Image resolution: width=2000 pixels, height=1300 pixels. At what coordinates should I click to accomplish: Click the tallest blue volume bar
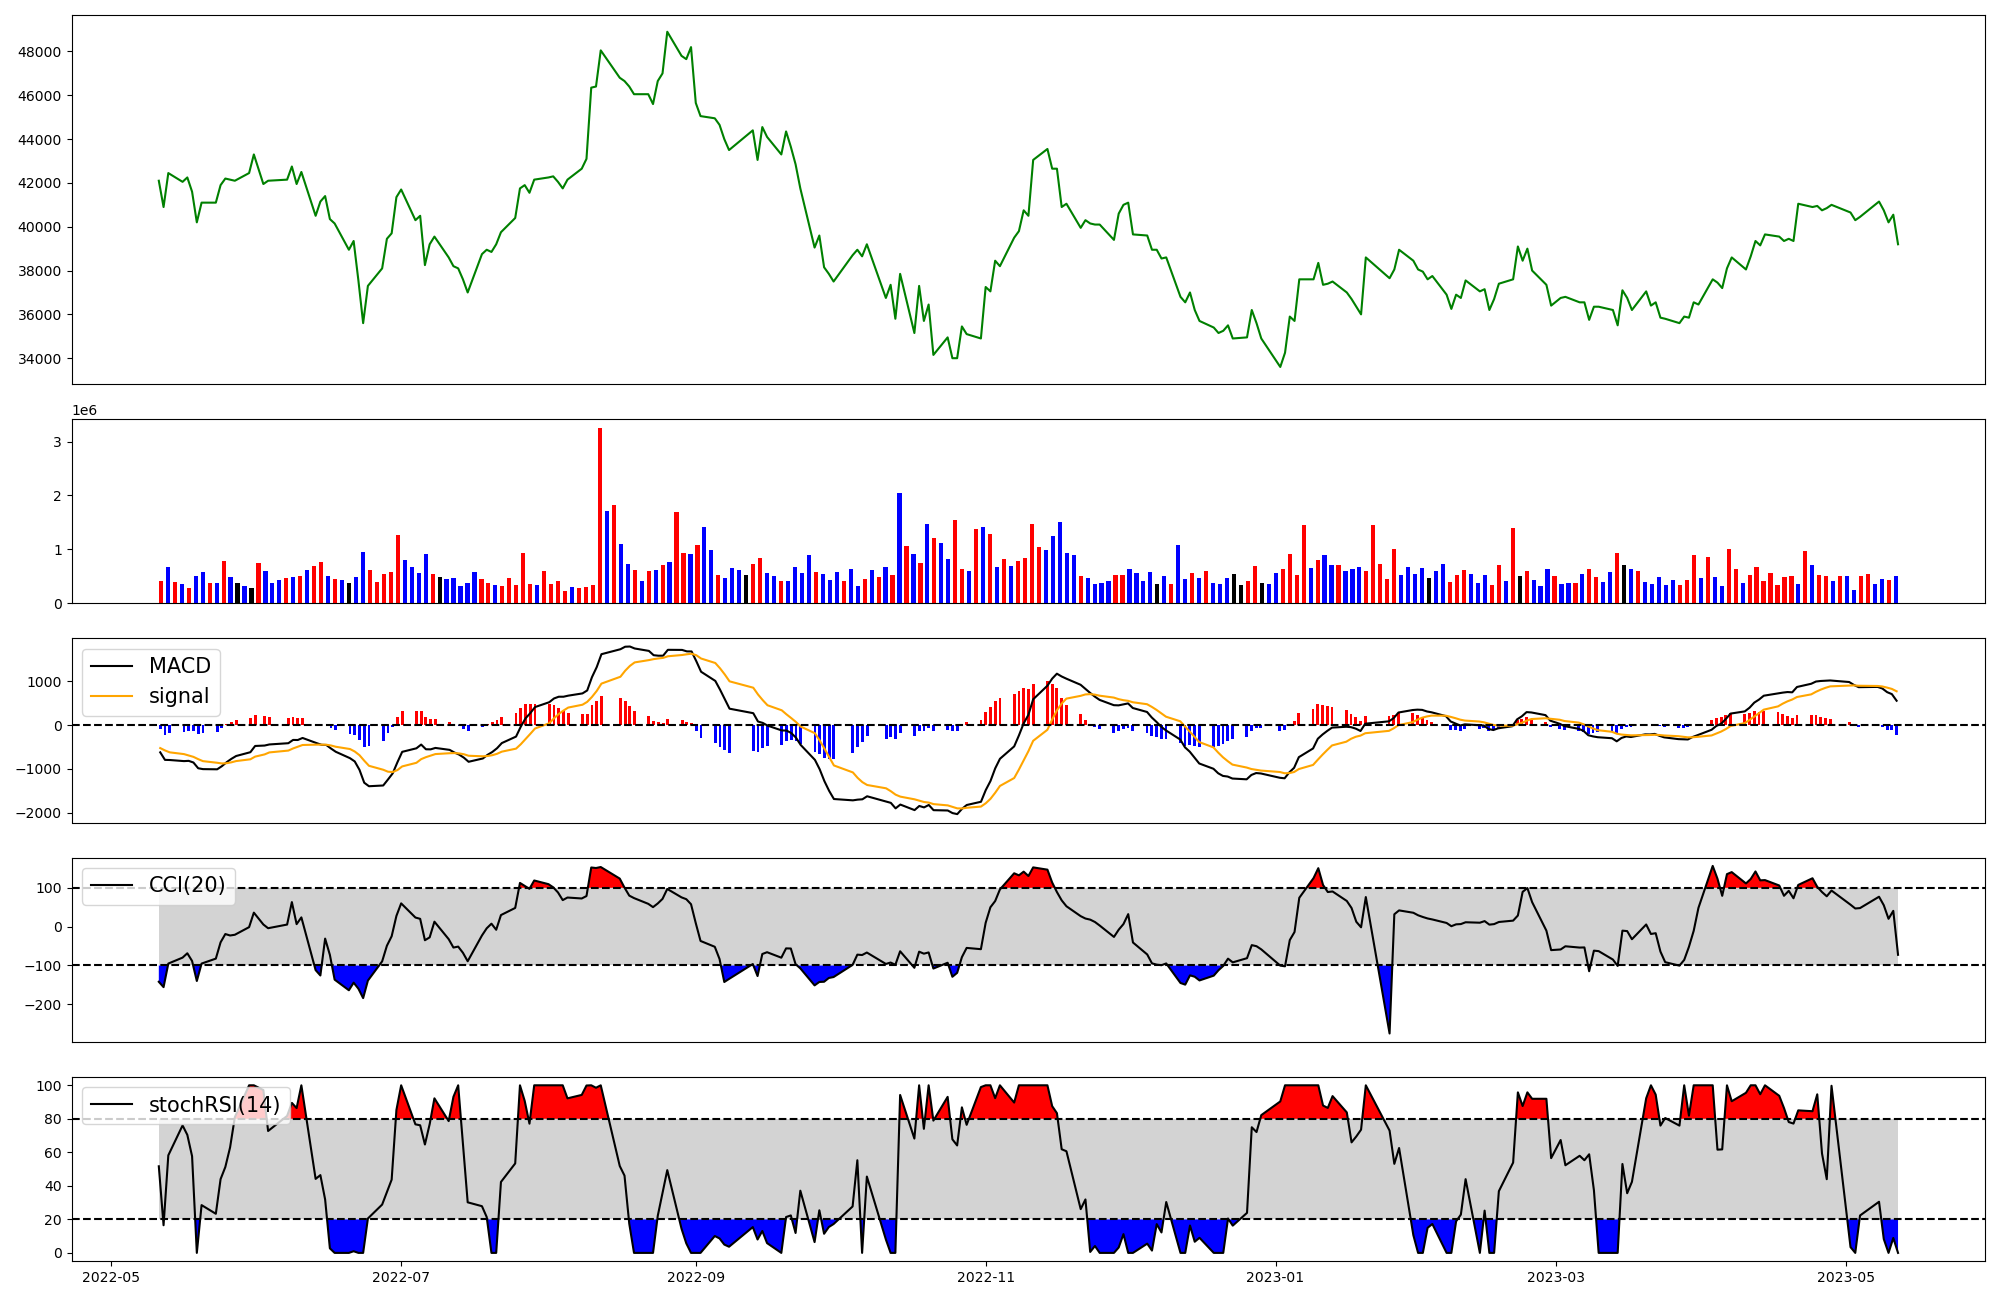point(899,550)
